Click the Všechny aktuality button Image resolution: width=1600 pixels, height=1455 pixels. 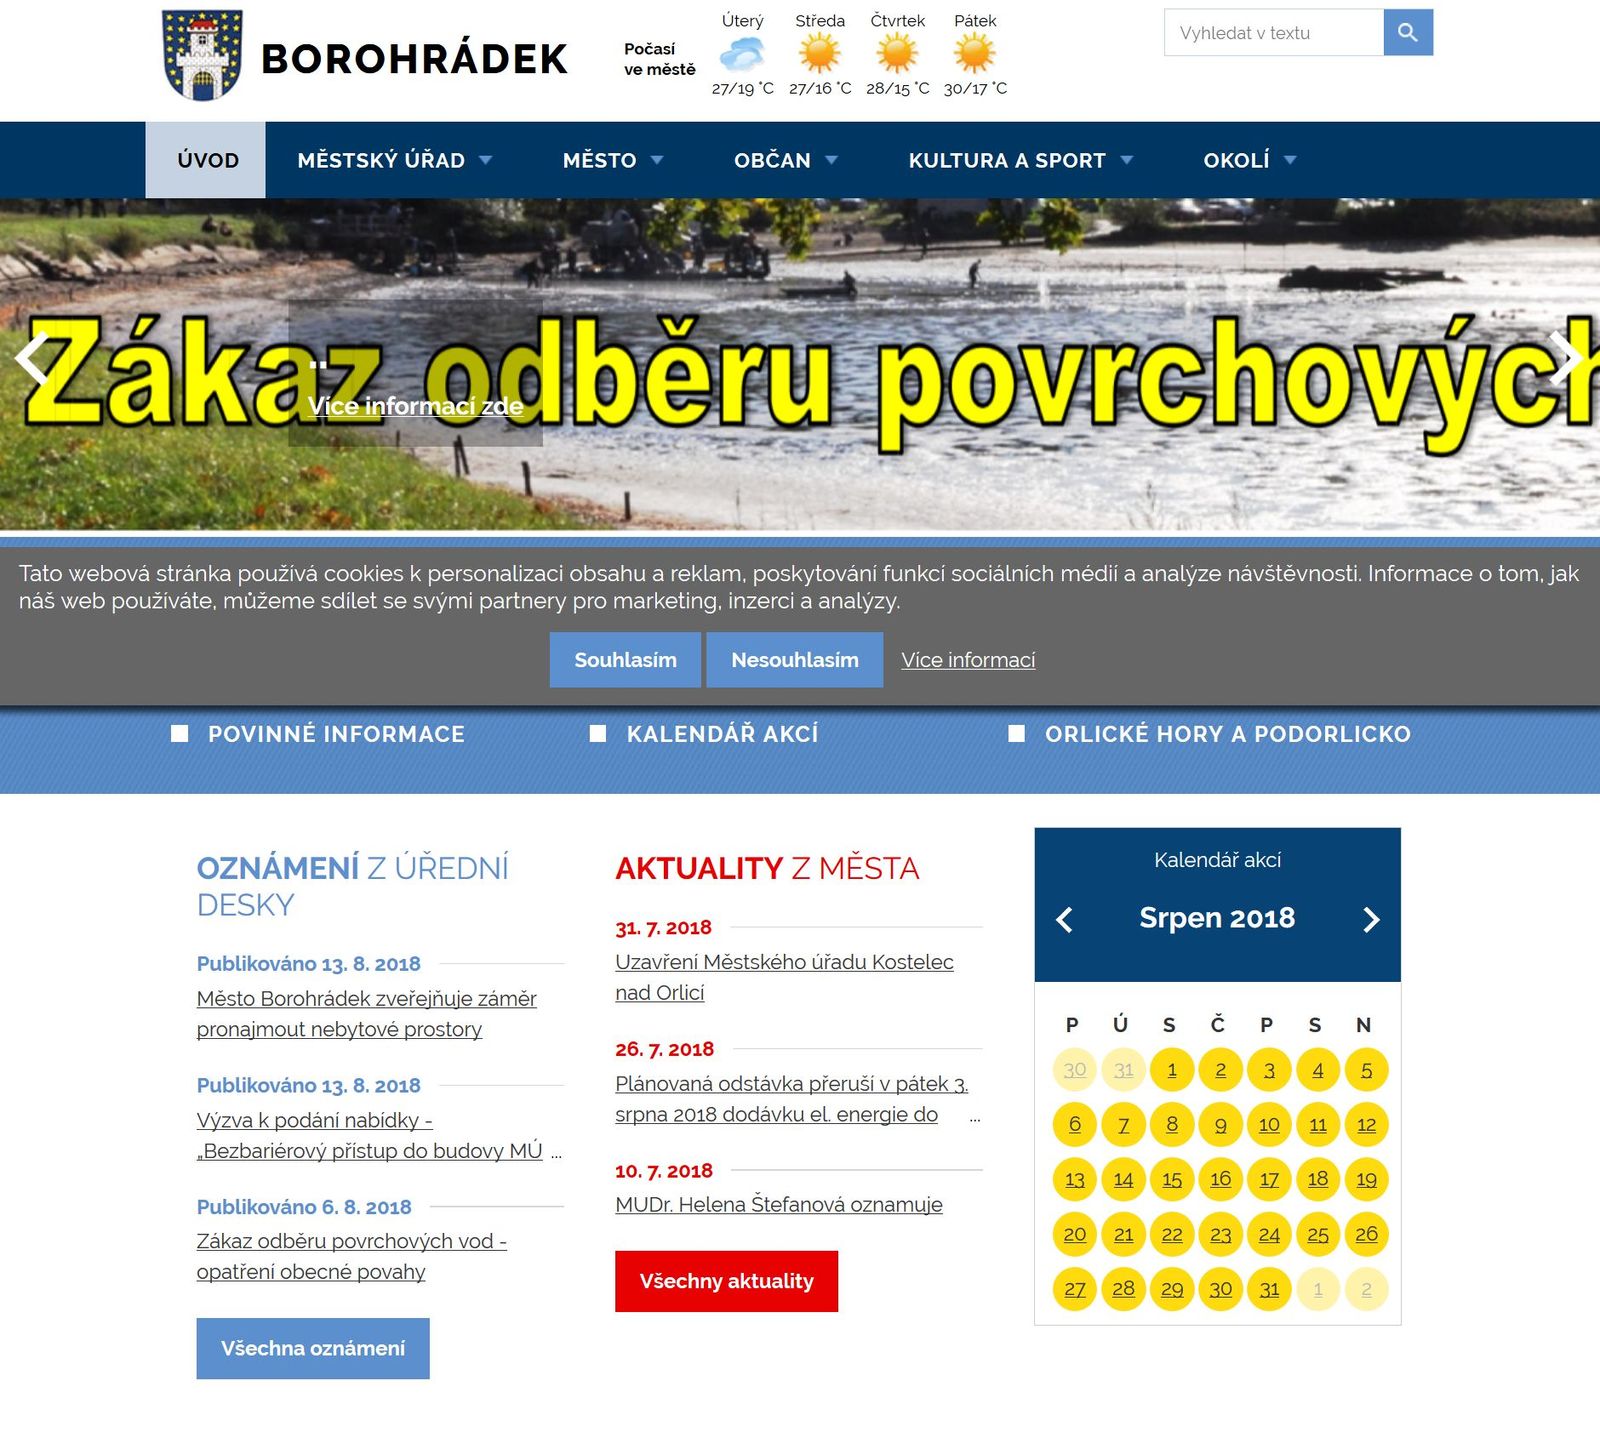(x=727, y=1281)
